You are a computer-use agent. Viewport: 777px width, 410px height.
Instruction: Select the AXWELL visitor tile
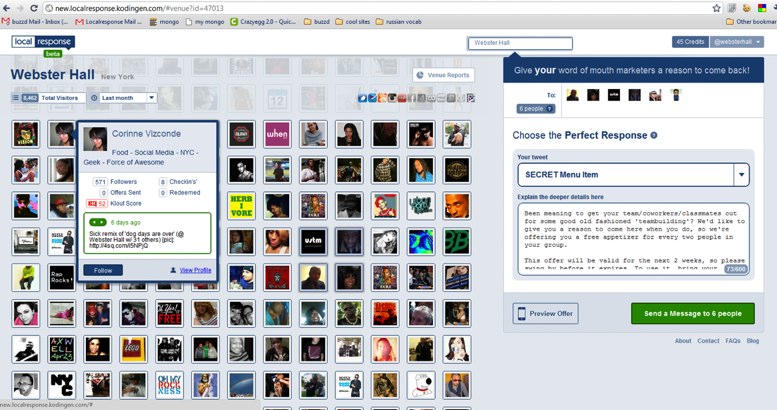[62, 349]
